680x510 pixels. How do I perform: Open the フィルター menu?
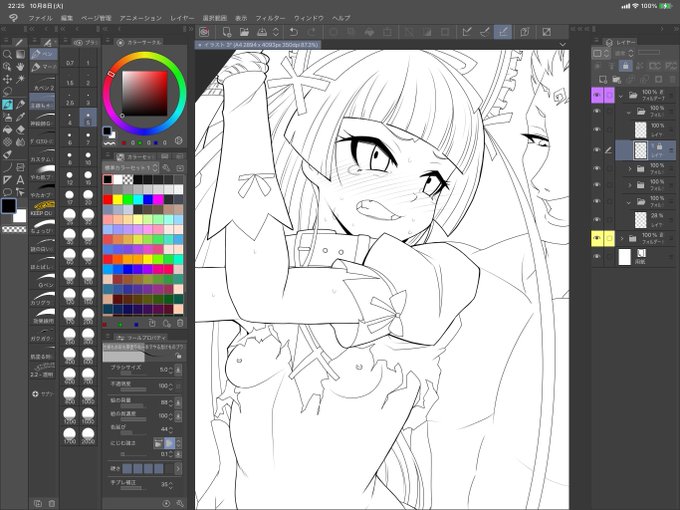coord(270,18)
